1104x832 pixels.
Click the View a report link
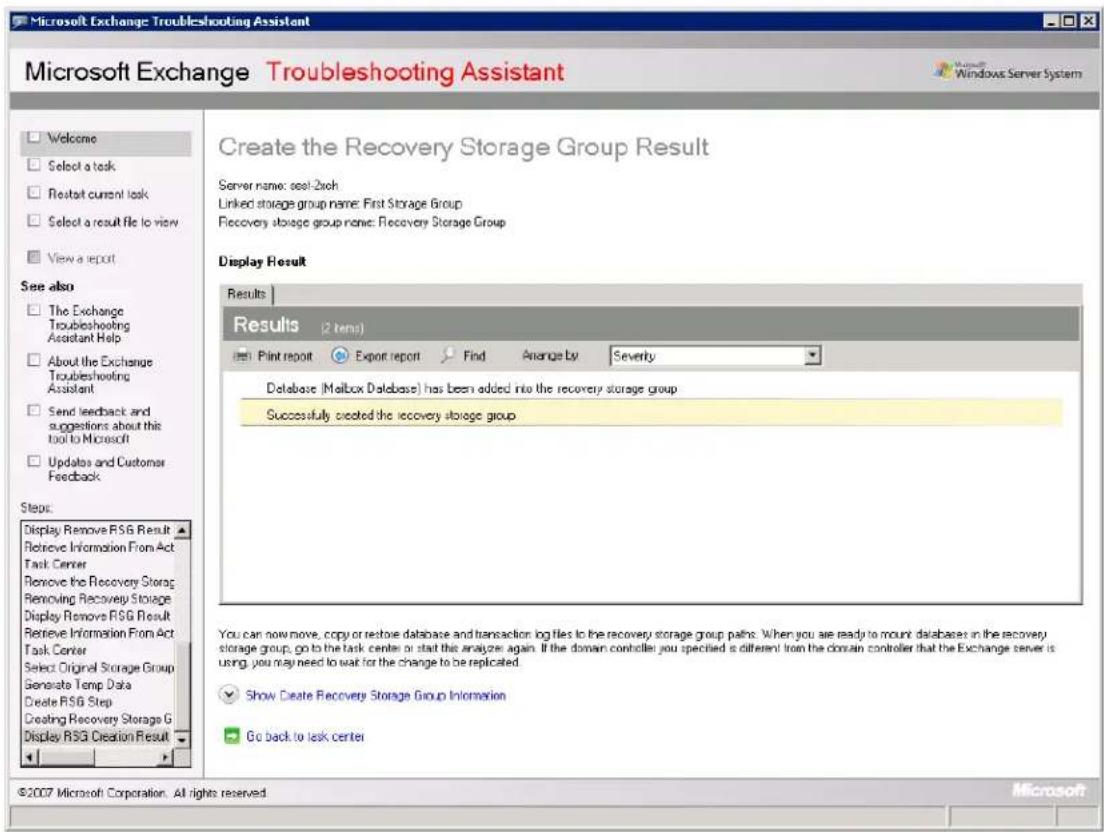(81, 258)
